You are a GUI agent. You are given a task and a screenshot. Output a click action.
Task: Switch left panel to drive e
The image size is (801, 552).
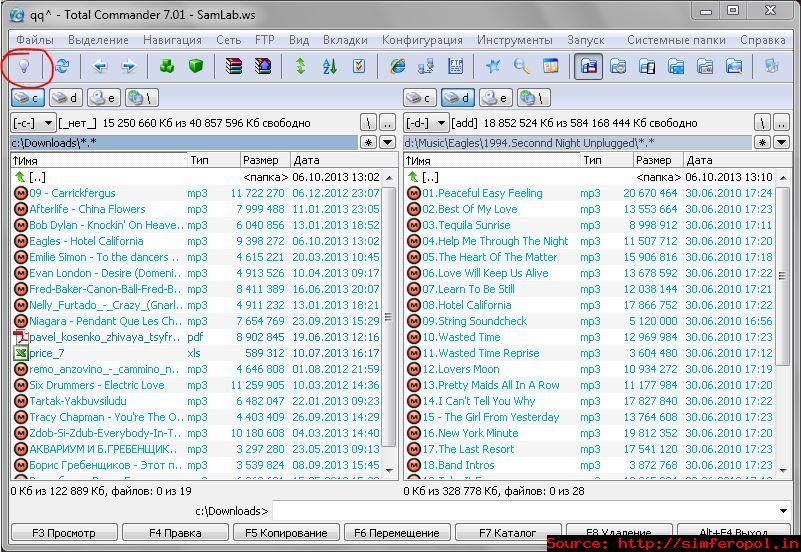click(104, 98)
